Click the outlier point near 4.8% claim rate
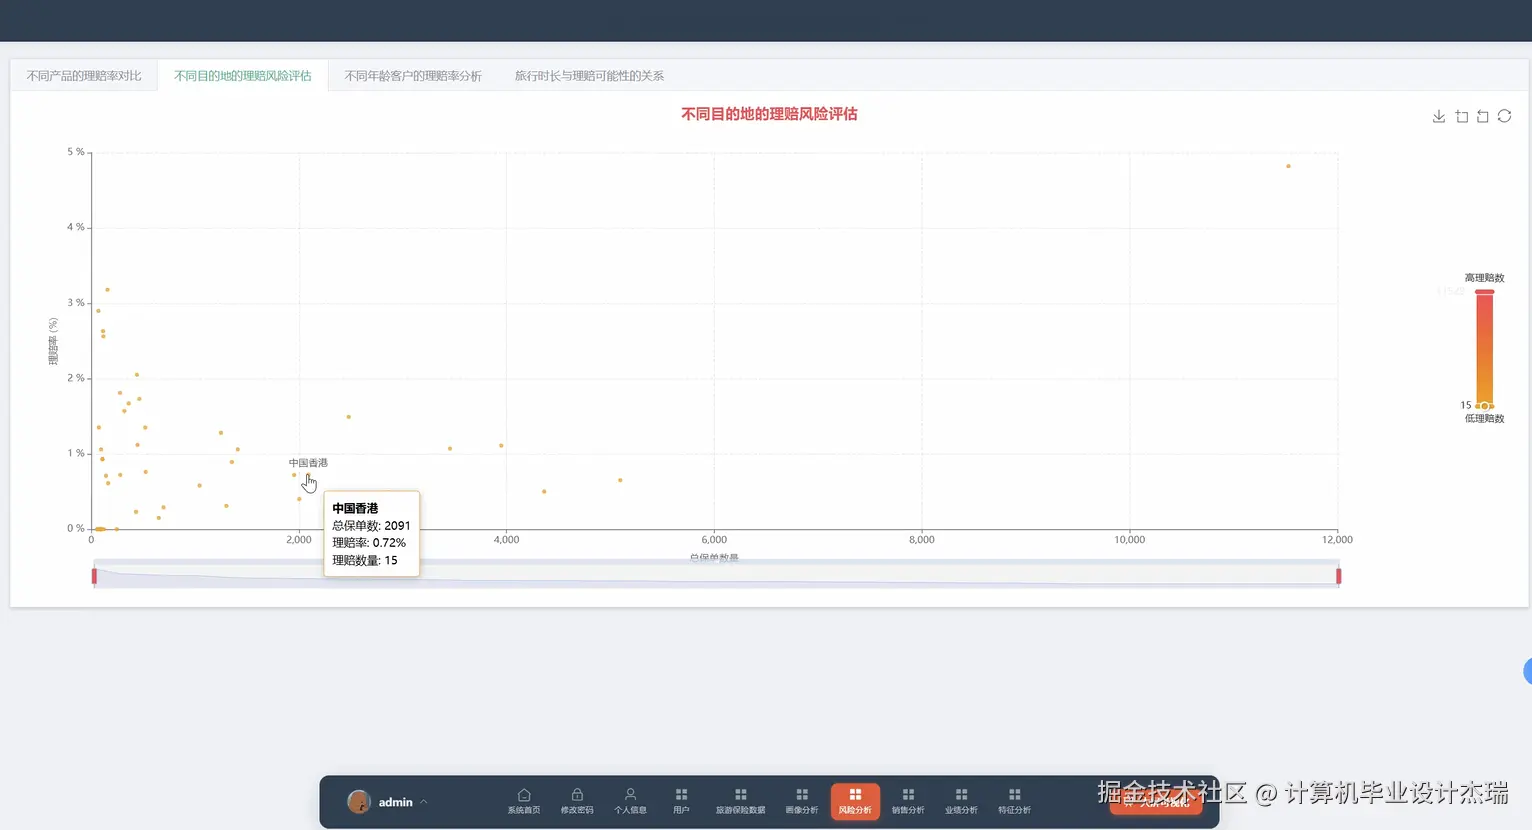The width and height of the screenshot is (1532, 830). click(1288, 166)
